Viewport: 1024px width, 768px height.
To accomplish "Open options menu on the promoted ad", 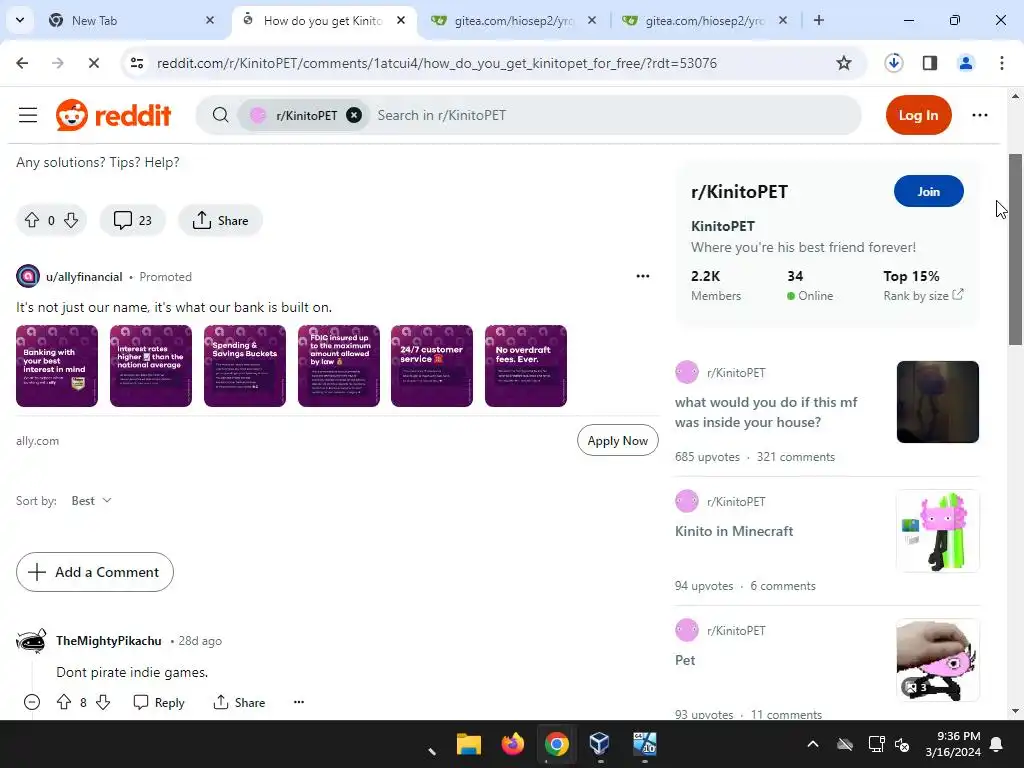I will point(643,276).
